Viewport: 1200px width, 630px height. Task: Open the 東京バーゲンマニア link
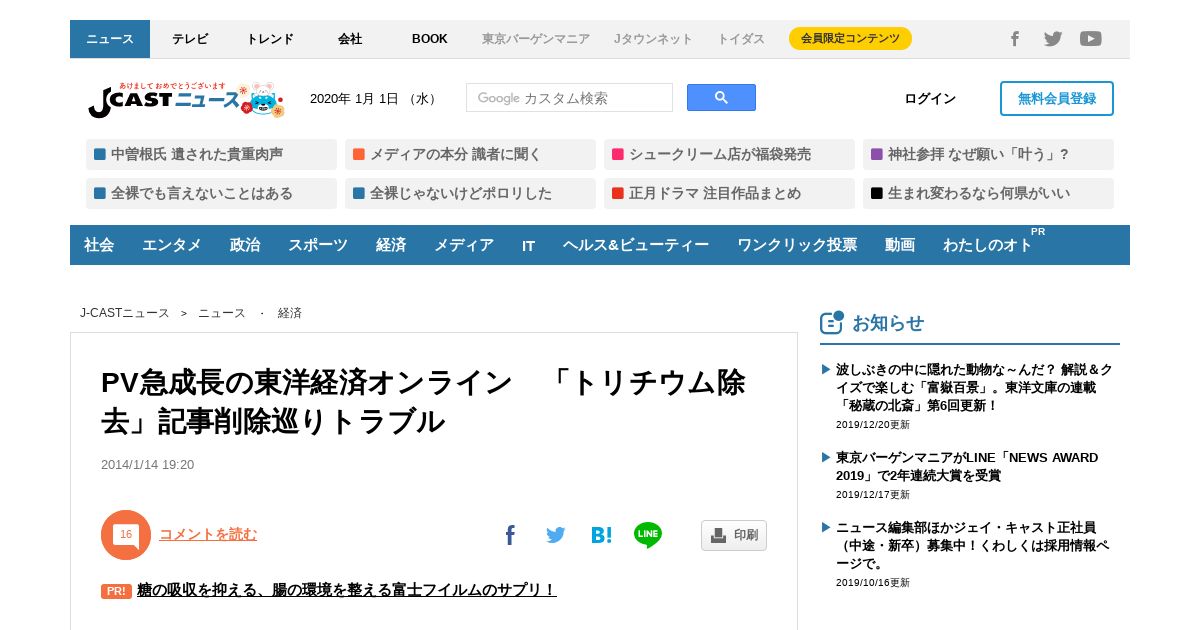[x=536, y=39]
